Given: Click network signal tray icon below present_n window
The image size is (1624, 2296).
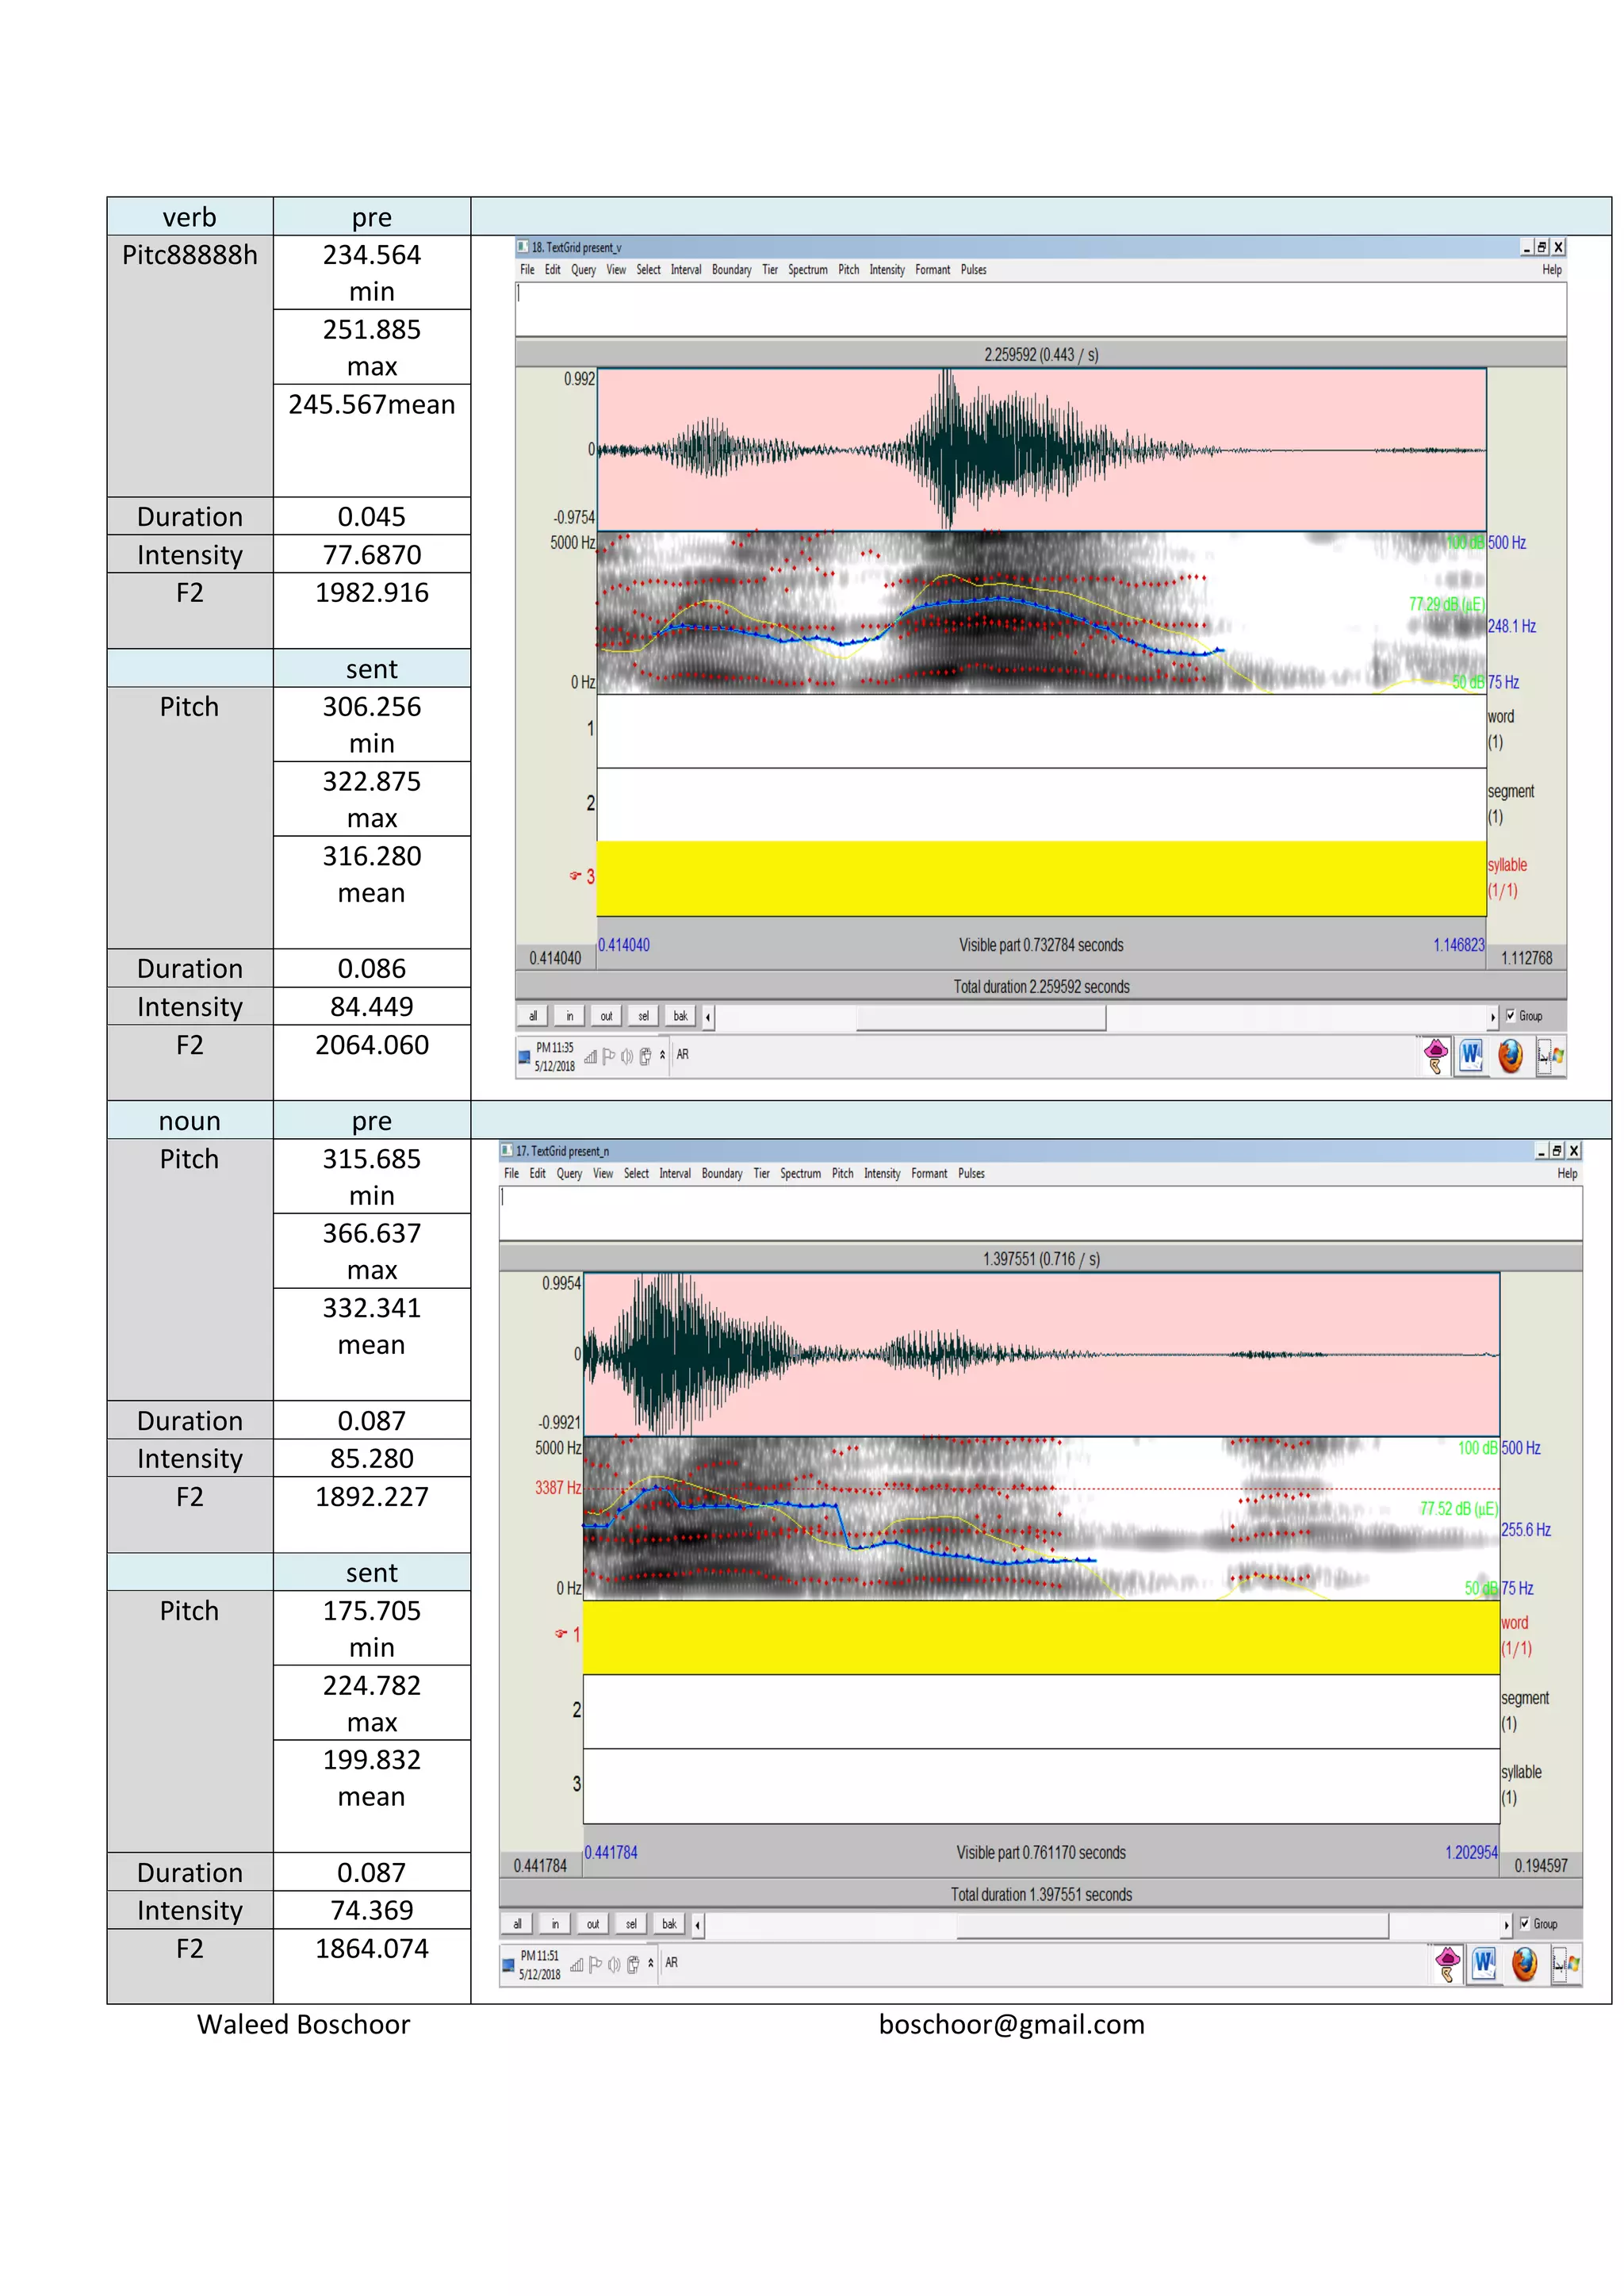Looking at the screenshot, I should coord(577,1965).
